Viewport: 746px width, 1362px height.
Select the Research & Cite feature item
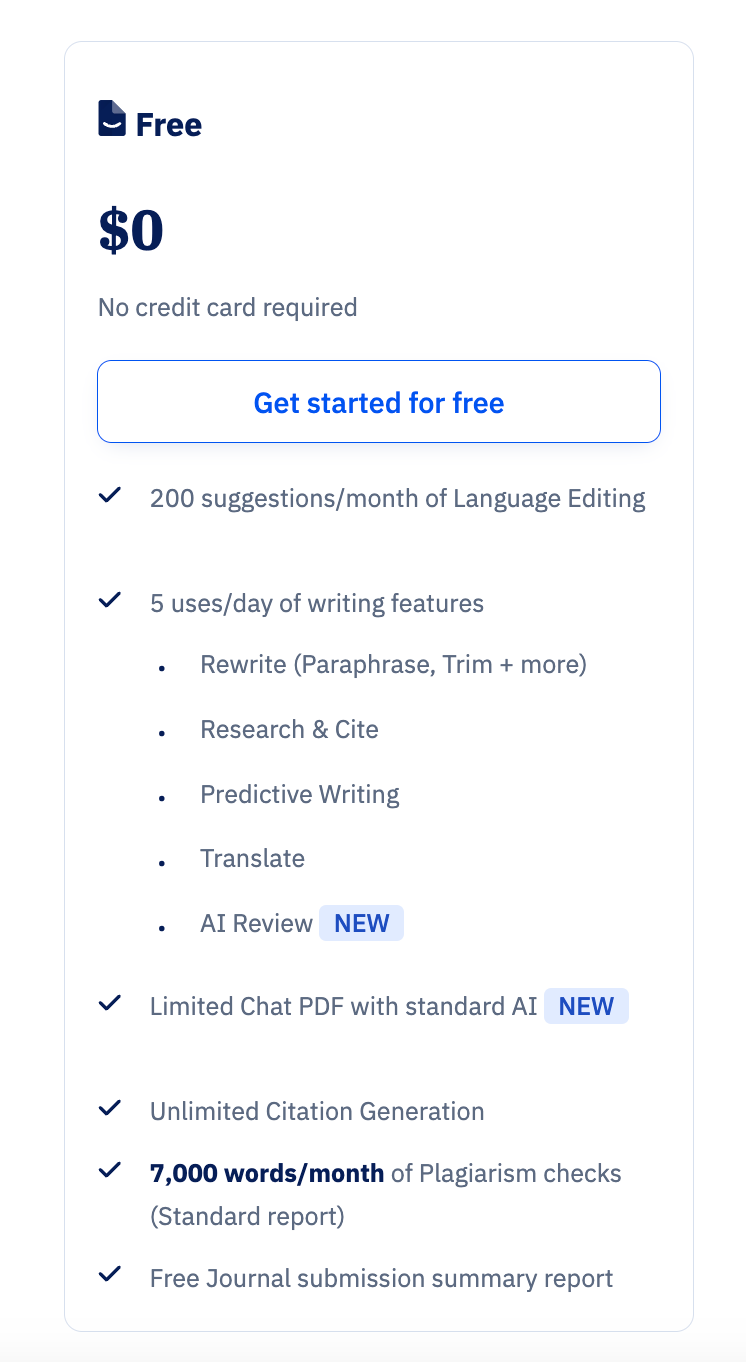click(x=289, y=729)
